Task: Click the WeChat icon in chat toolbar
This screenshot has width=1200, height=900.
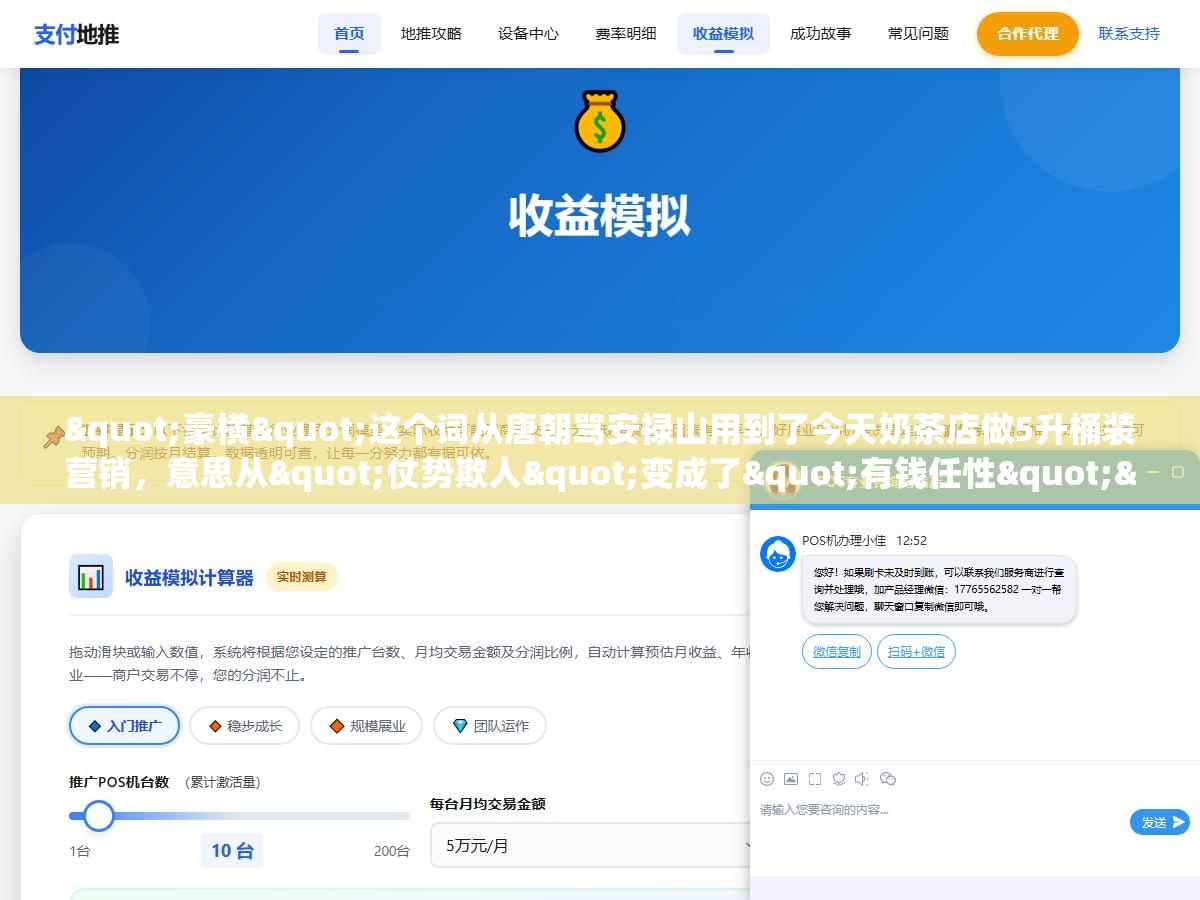Action: tap(888, 779)
